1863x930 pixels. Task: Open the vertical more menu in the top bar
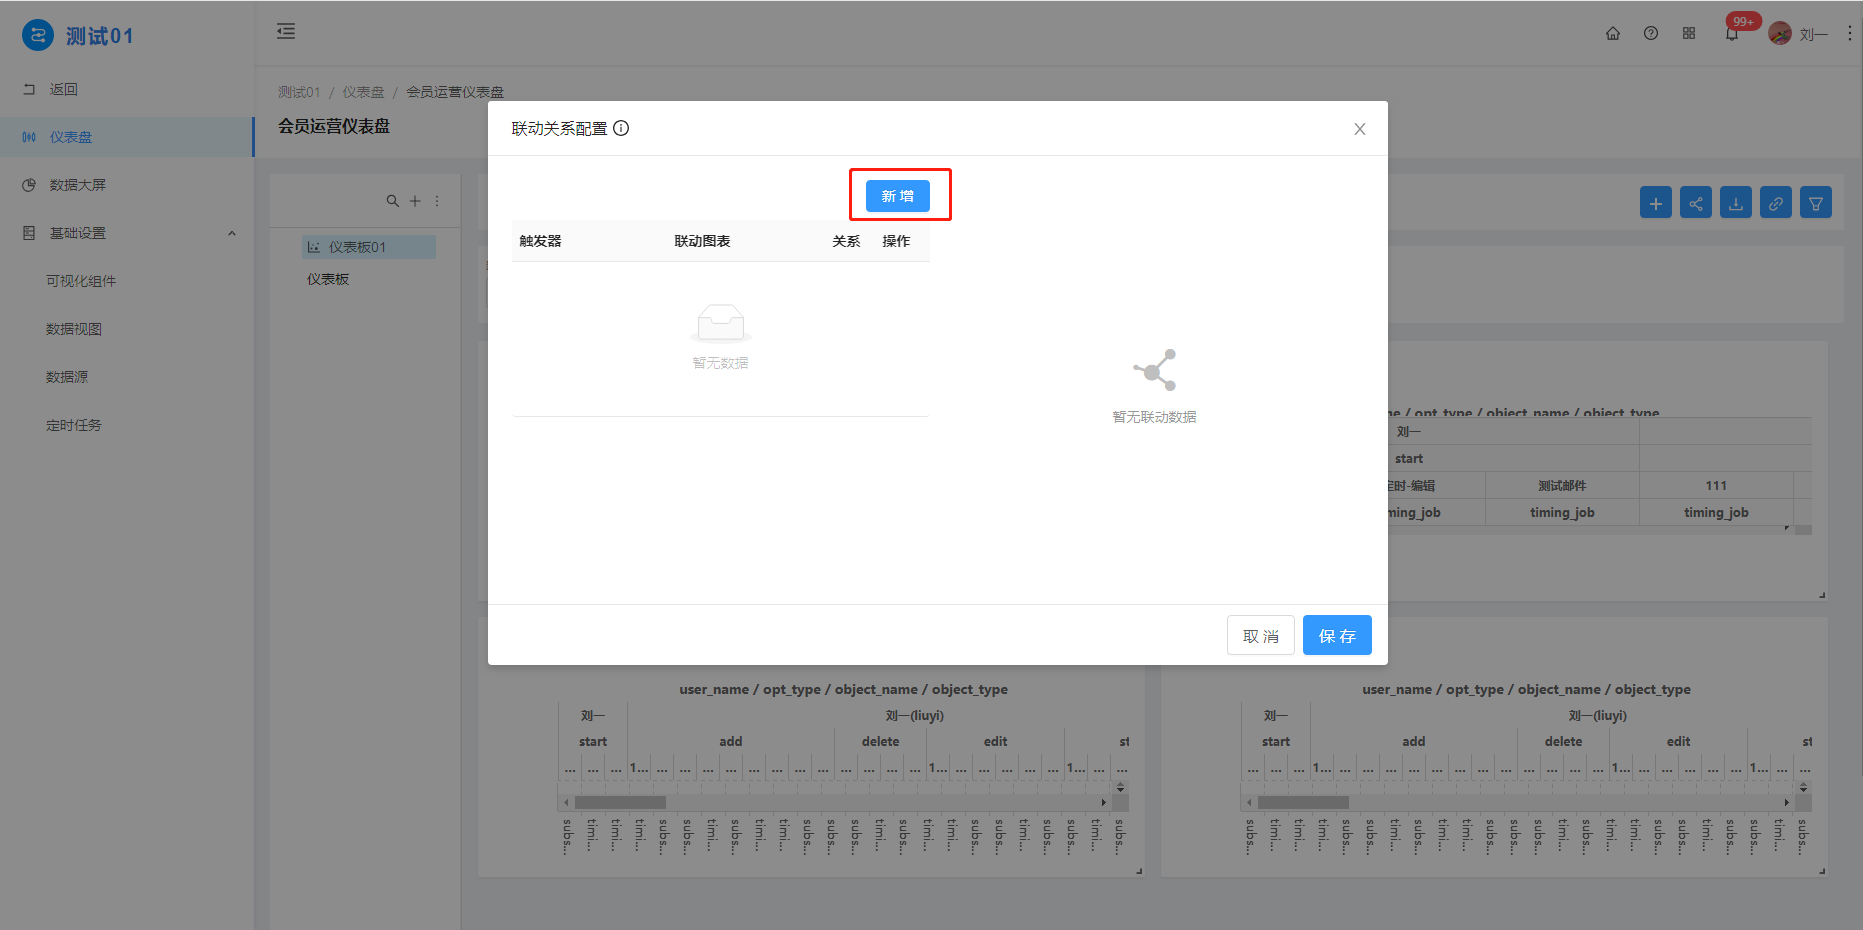pyautogui.click(x=1850, y=33)
